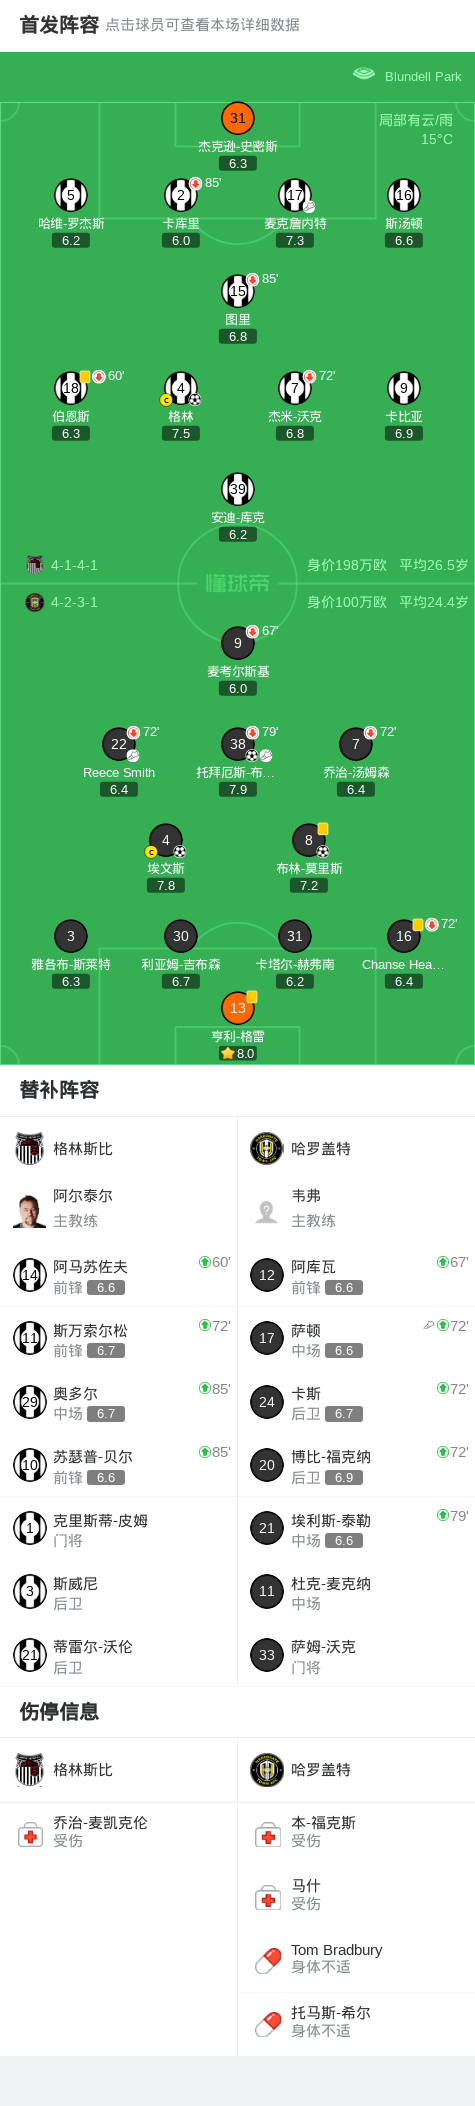Viewport: 475px width, 2106px height.
Task: Open 麦克唐内特 number 17 player details
Action: [x=295, y=195]
